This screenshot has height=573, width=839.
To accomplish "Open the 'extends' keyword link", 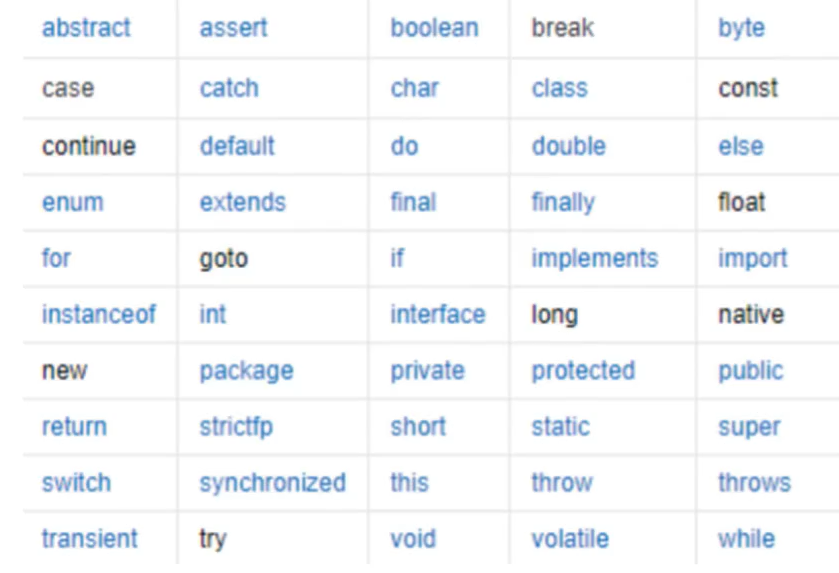I will click(x=242, y=202).
